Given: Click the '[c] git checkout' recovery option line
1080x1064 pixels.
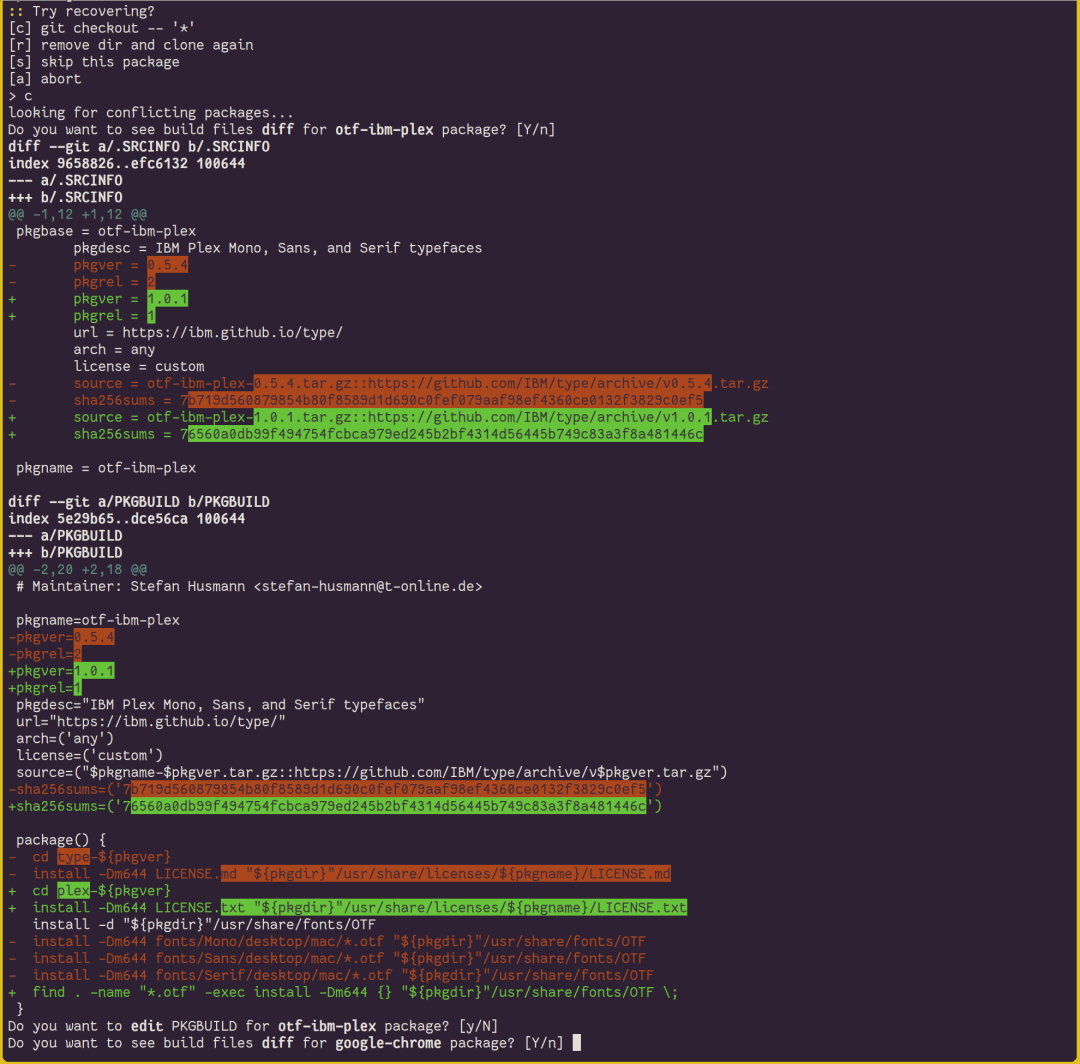Looking at the screenshot, I should 102,28.
